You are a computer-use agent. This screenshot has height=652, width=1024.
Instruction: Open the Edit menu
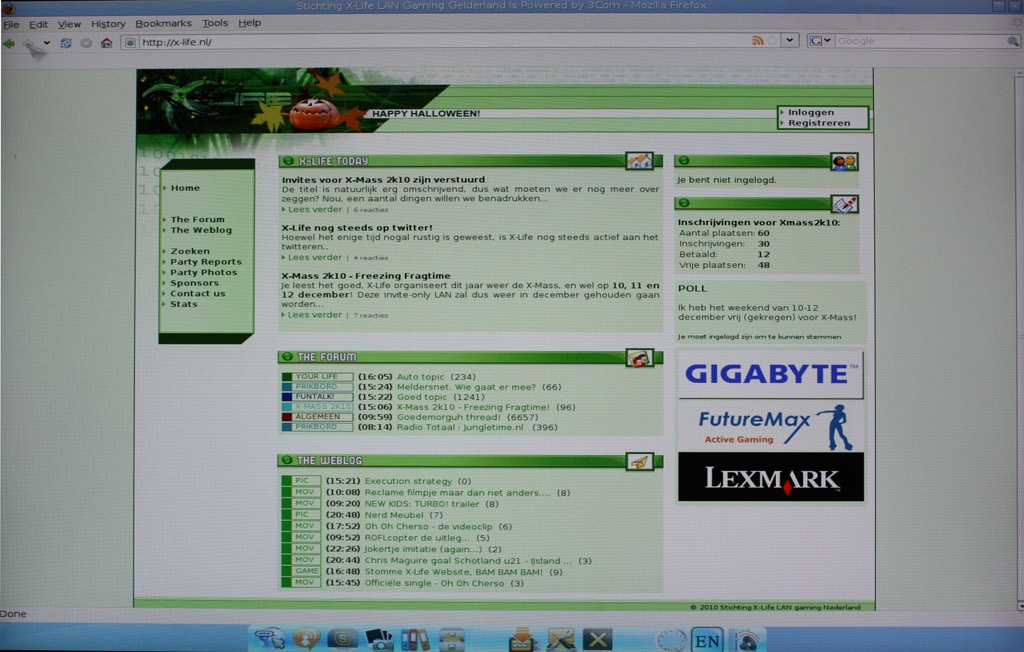39,24
